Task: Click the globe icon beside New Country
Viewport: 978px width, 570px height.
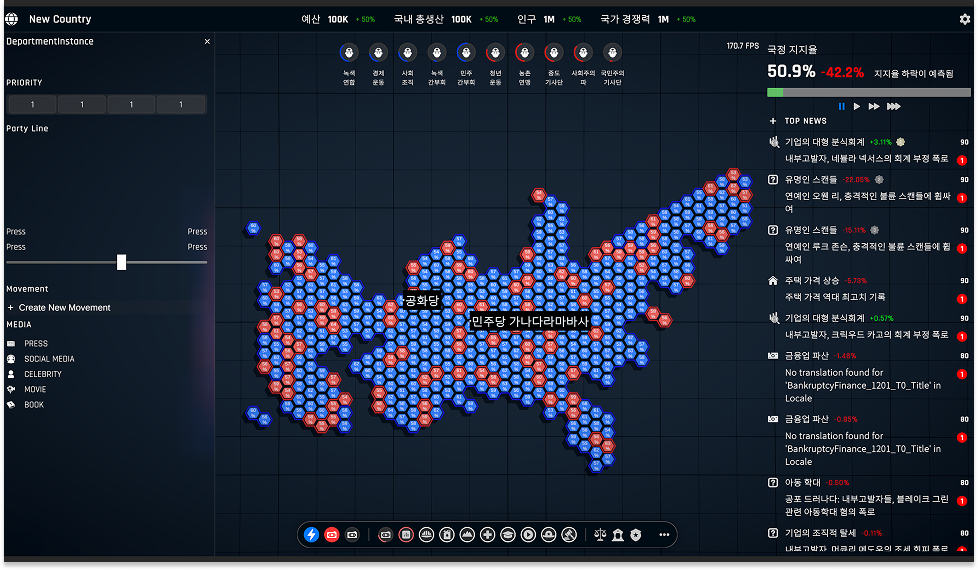Action: [11, 19]
